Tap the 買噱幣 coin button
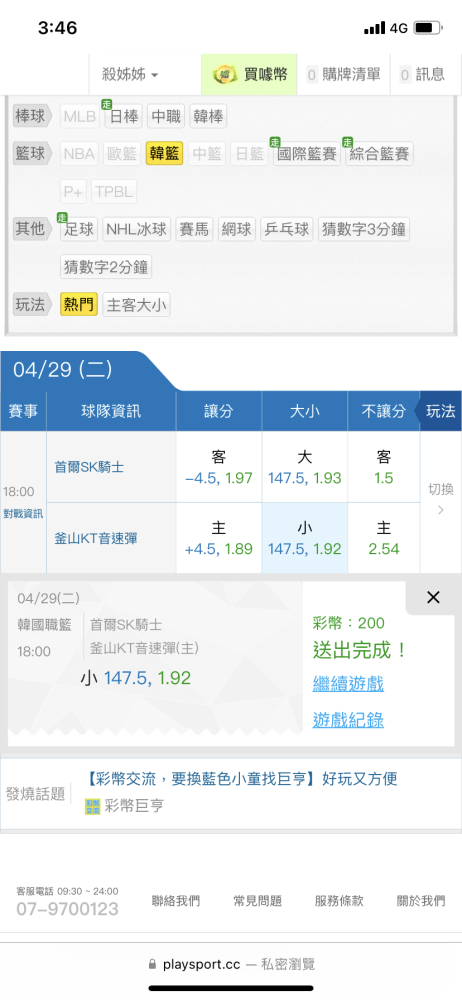Viewport: 462px width, 1000px height. click(x=250, y=75)
